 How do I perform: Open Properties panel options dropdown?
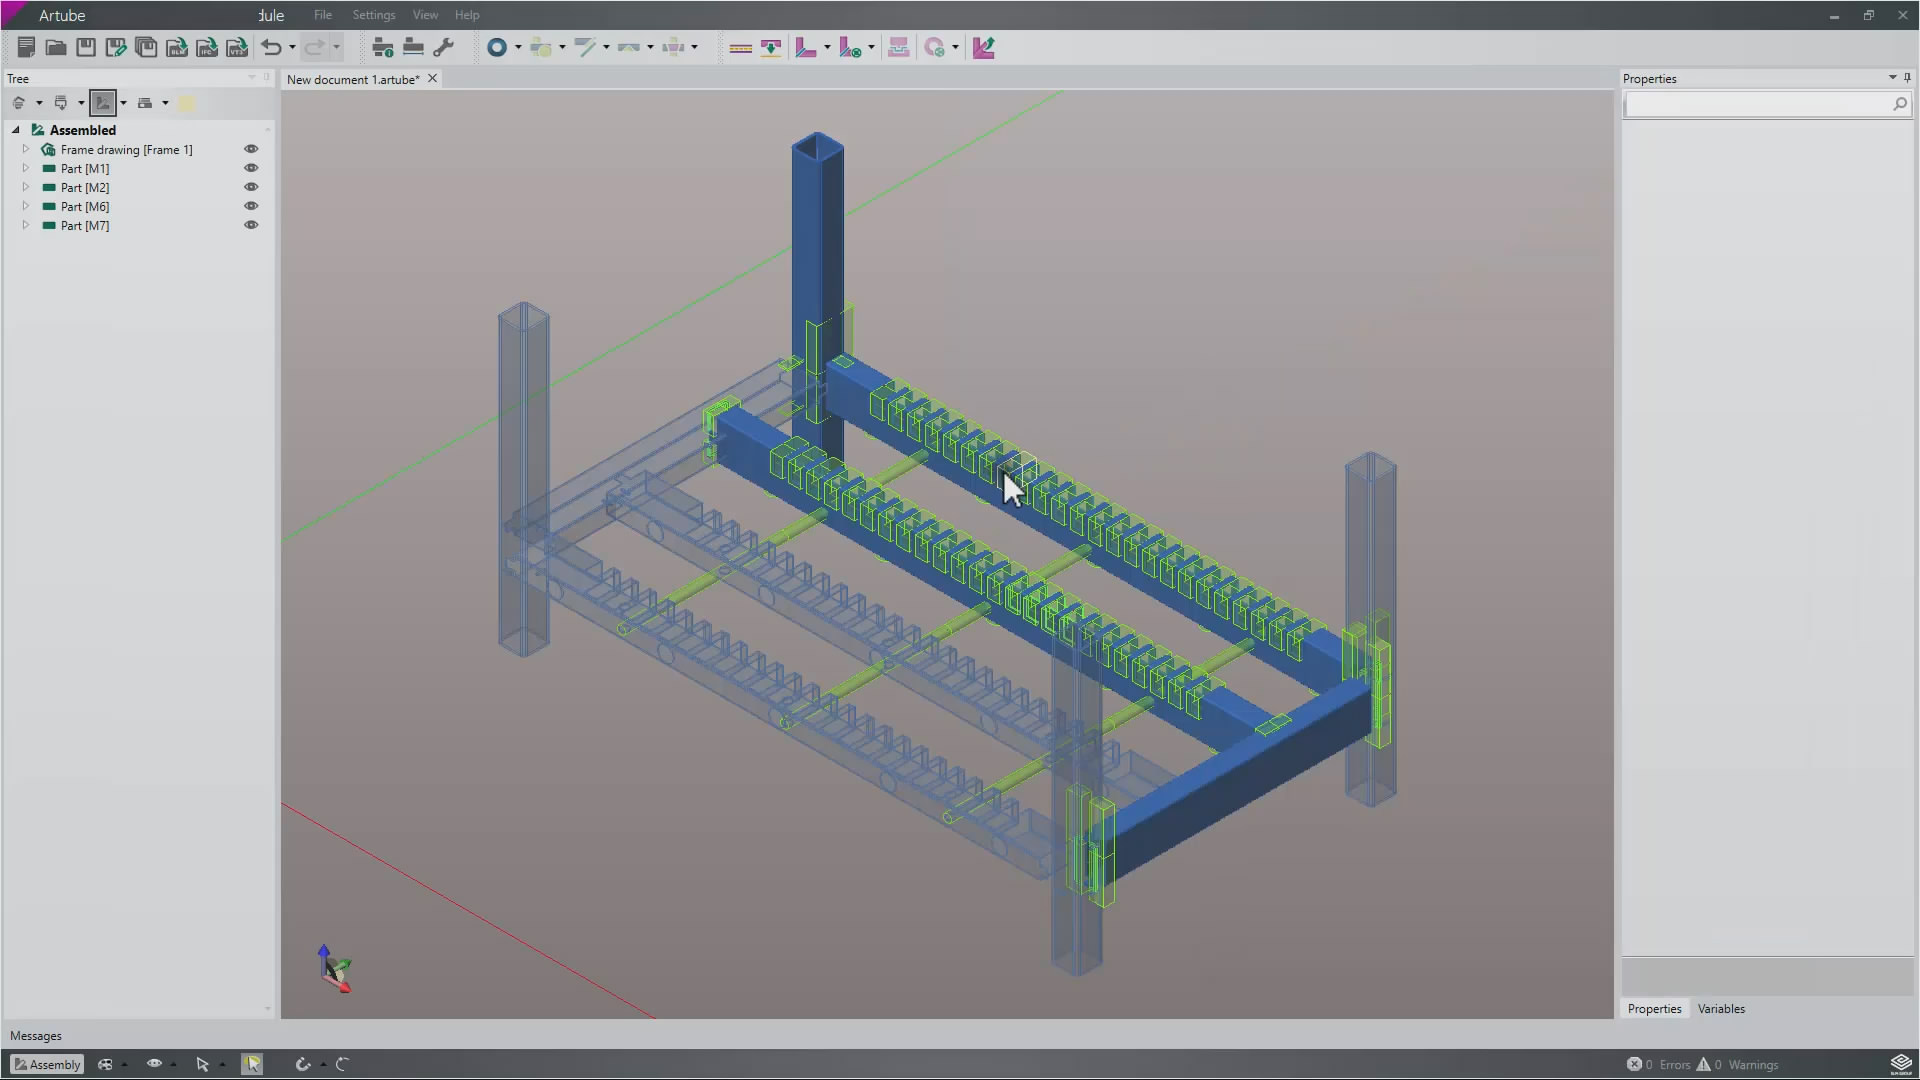click(x=1892, y=78)
